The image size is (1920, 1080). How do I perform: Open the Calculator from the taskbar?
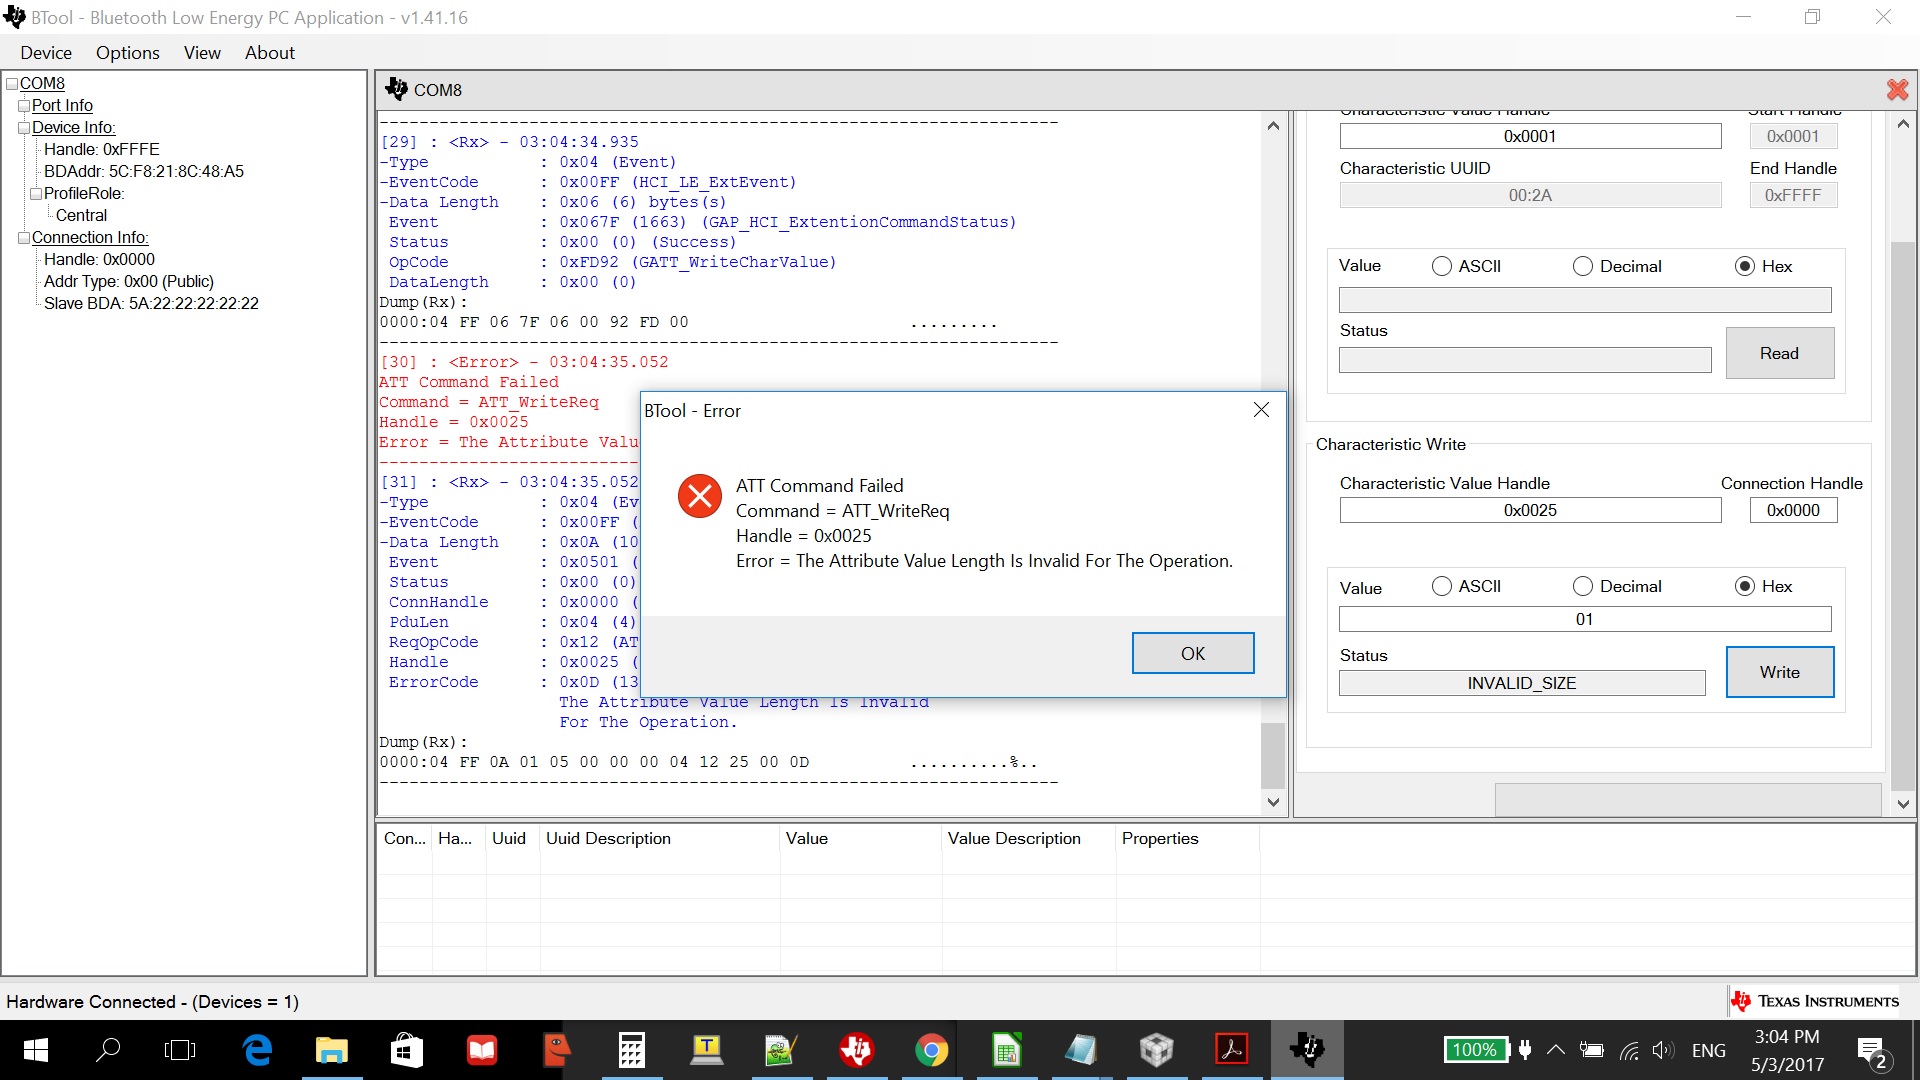click(x=631, y=1050)
